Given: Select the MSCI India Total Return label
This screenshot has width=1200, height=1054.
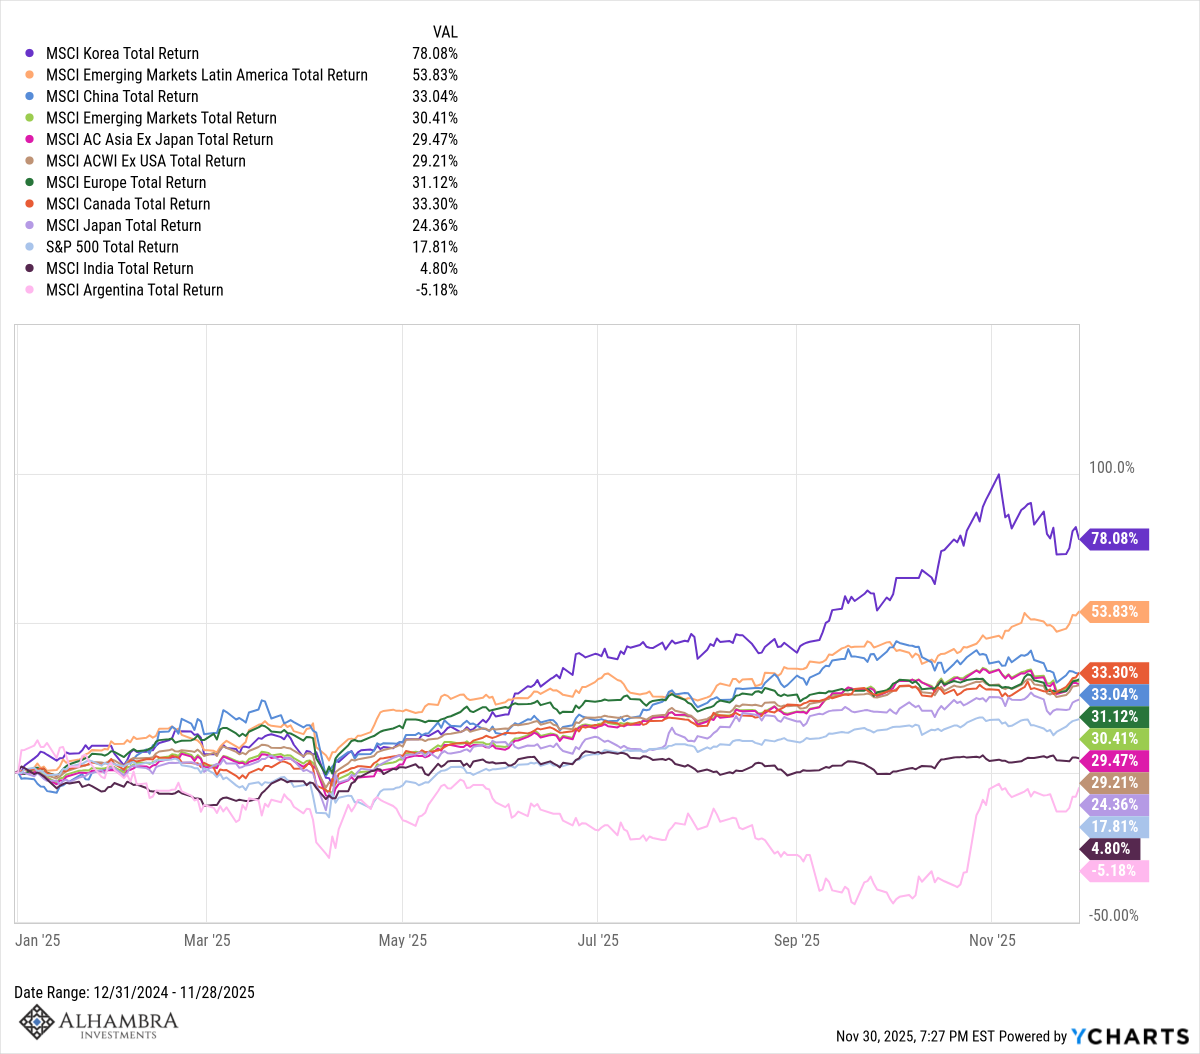Looking at the screenshot, I should point(119,268).
